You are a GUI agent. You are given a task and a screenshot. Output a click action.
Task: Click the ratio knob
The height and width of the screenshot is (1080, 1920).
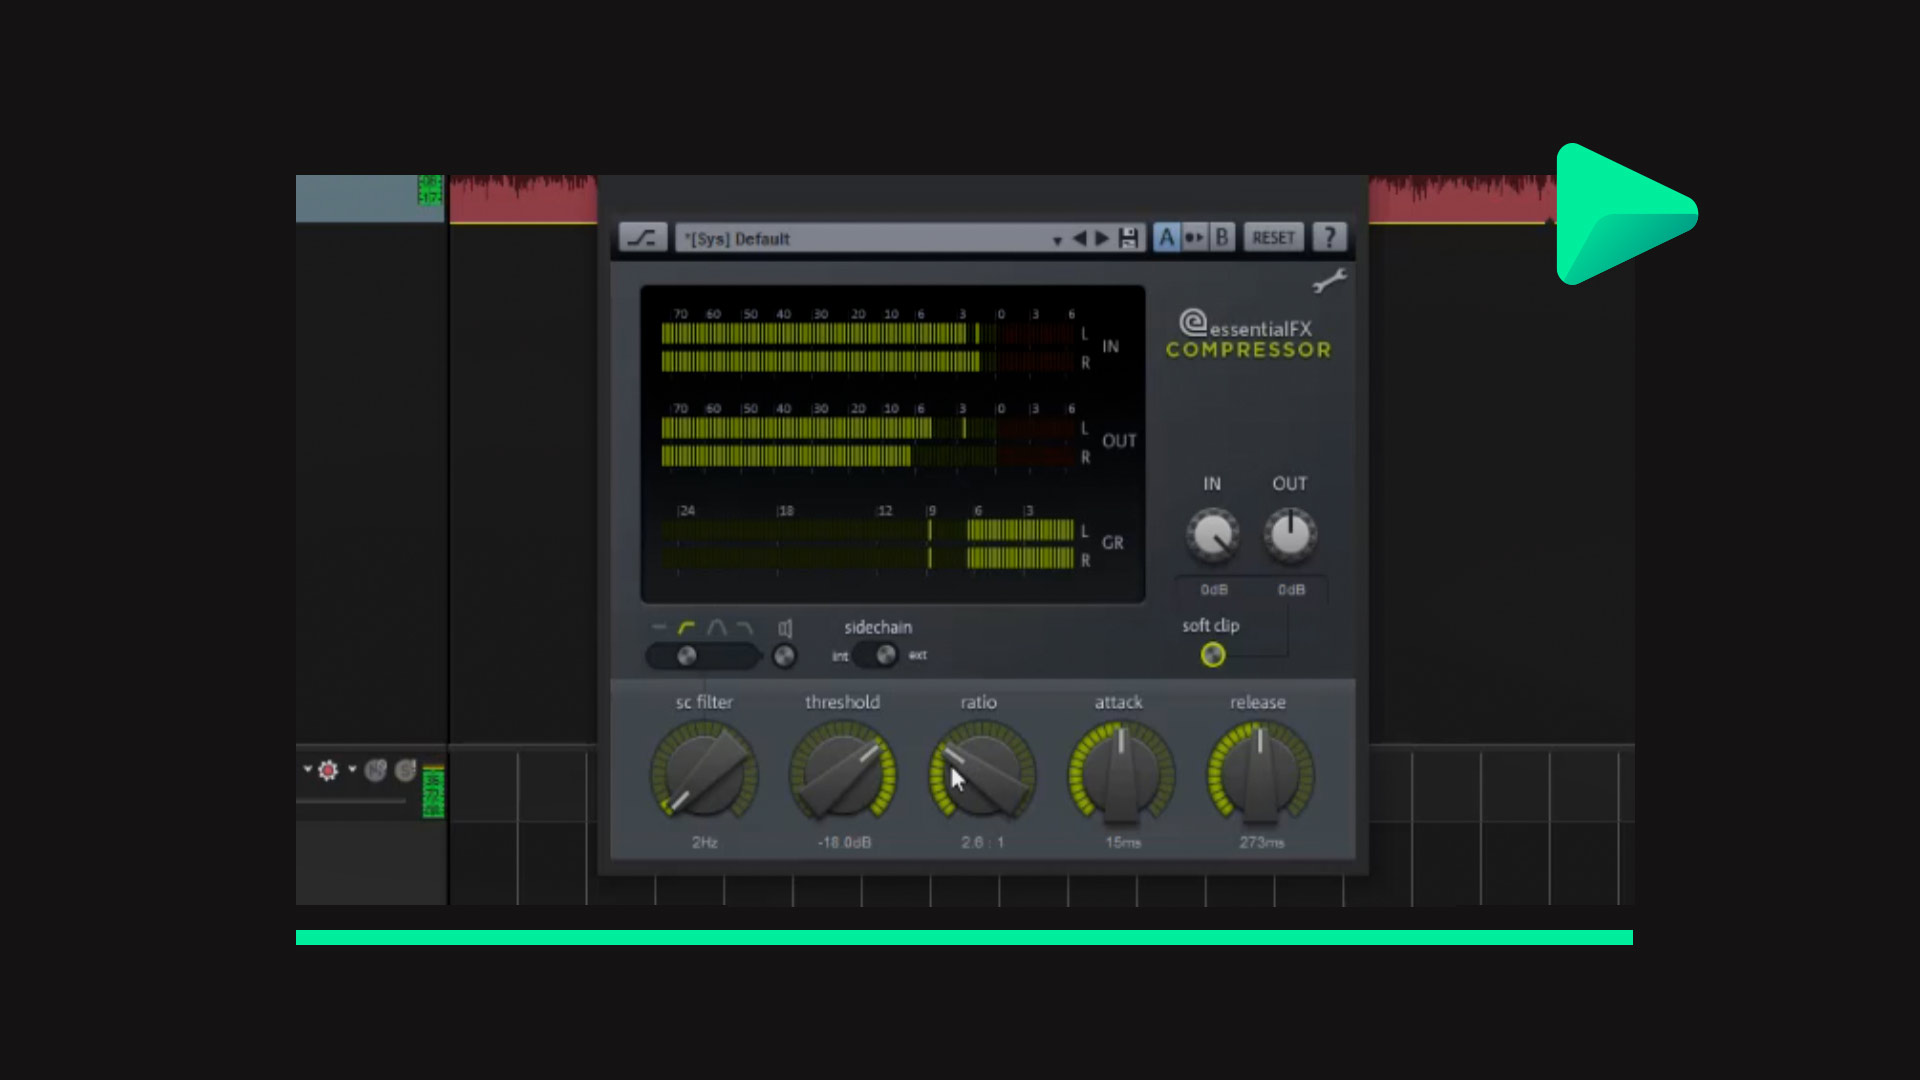(982, 775)
